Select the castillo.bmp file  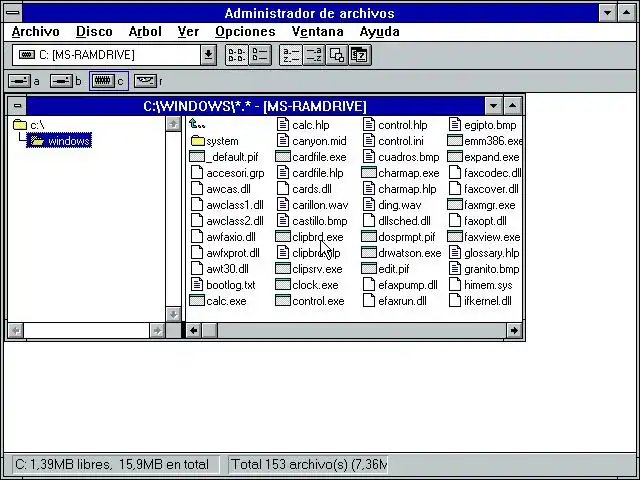point(312,221)
